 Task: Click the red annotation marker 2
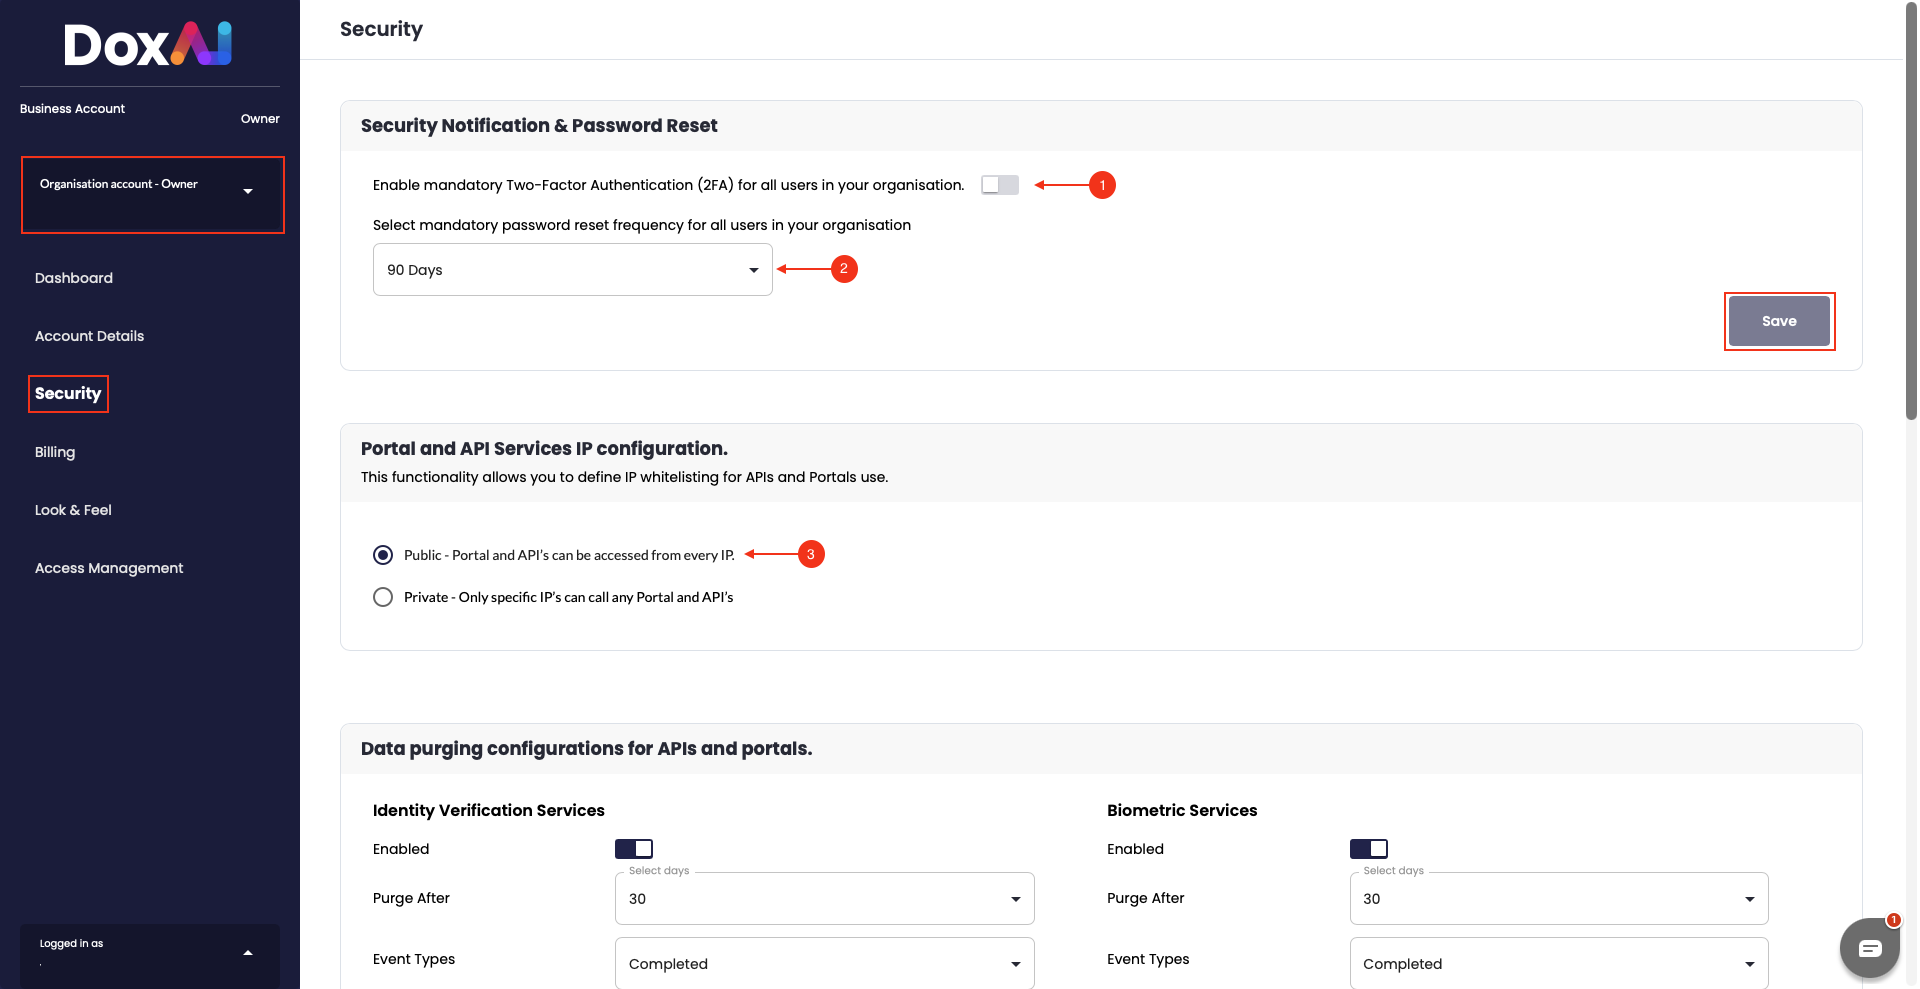[x=844, y=269]
